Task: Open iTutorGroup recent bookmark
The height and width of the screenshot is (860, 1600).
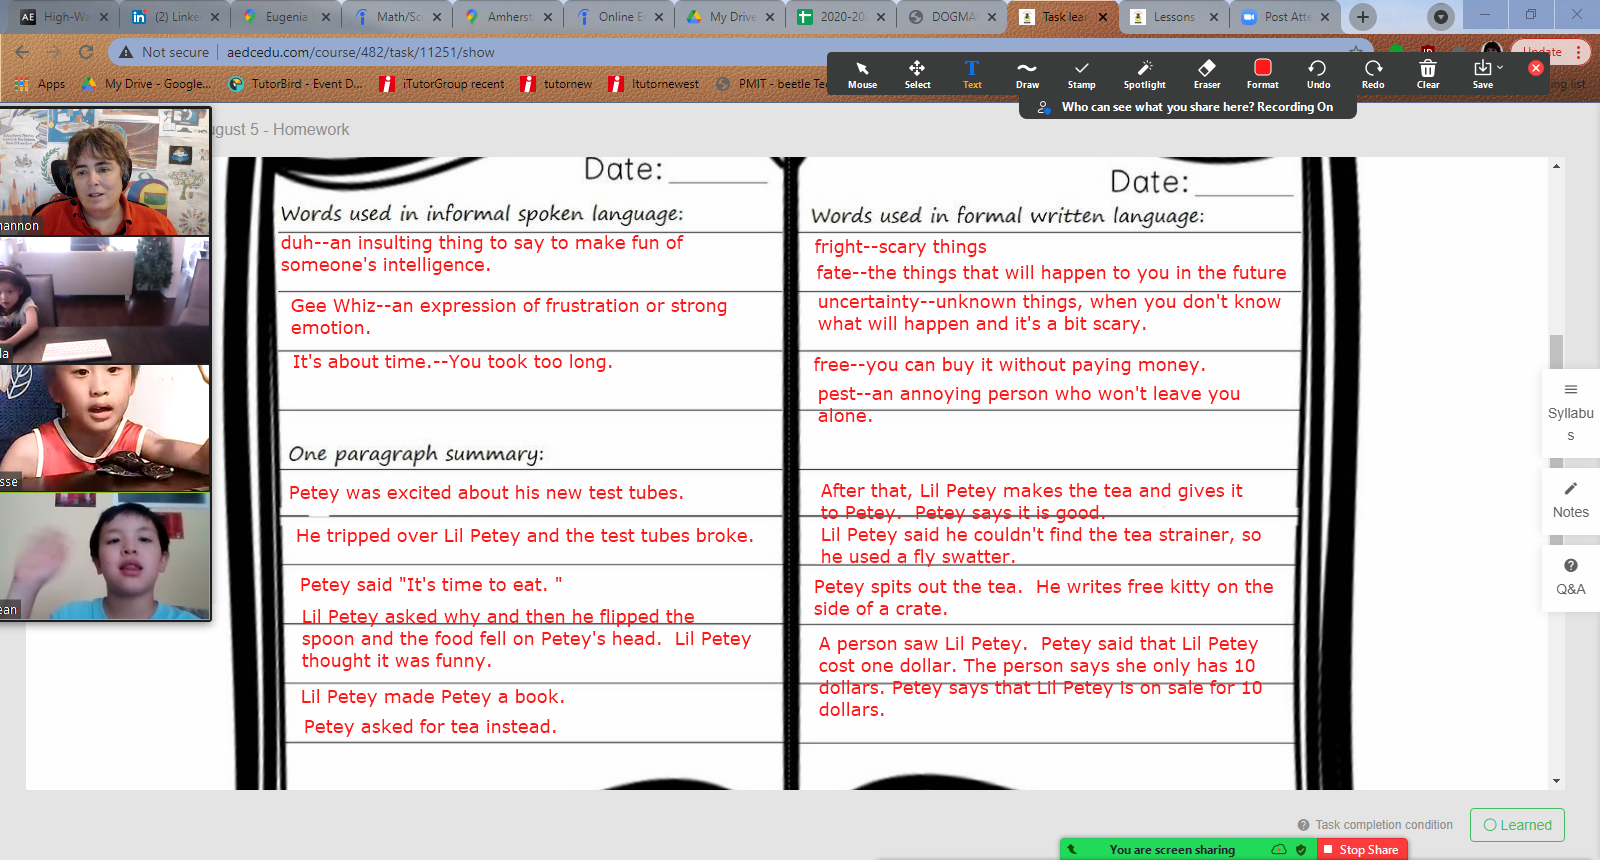Action: (442, 84)
